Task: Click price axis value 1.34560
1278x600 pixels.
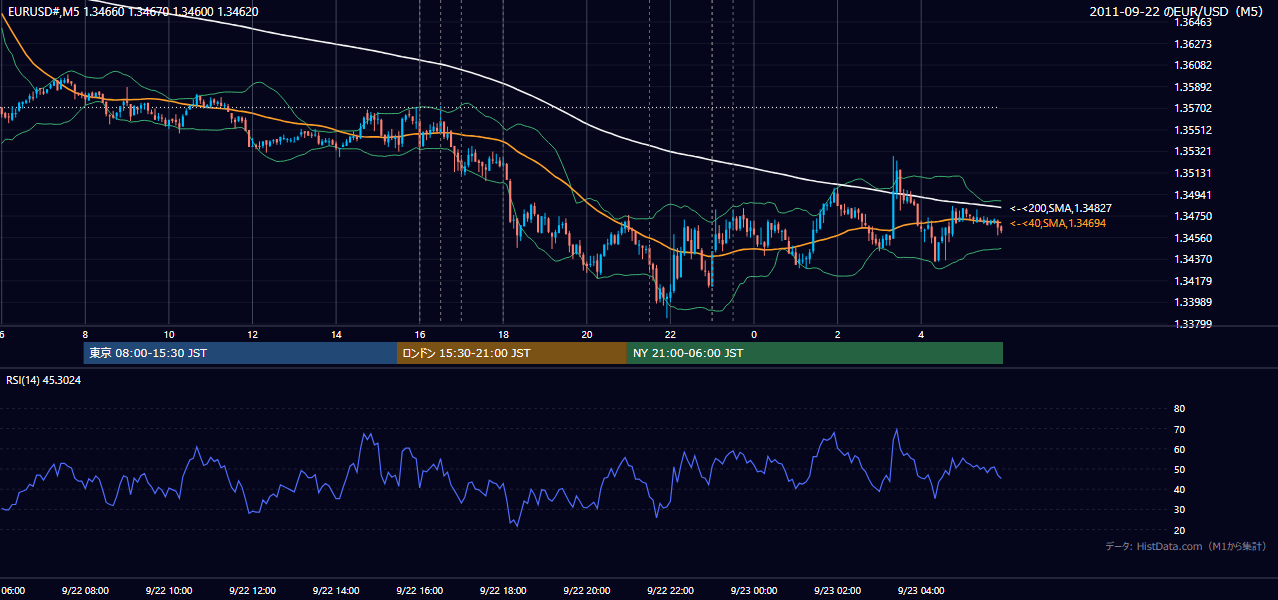Action: coord(1193,238)
